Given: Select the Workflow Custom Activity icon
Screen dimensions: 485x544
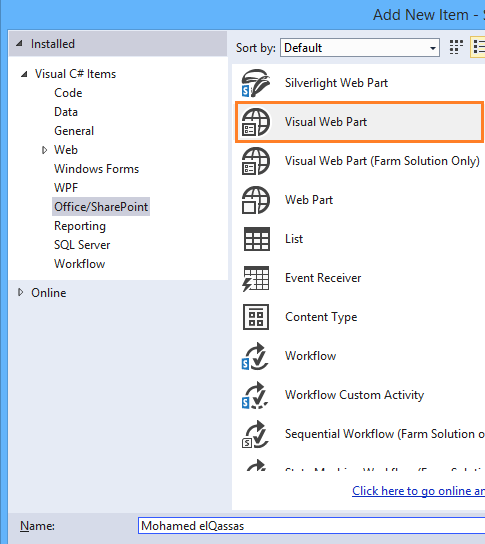Looking at the screenshot, I should coord(255,395).
